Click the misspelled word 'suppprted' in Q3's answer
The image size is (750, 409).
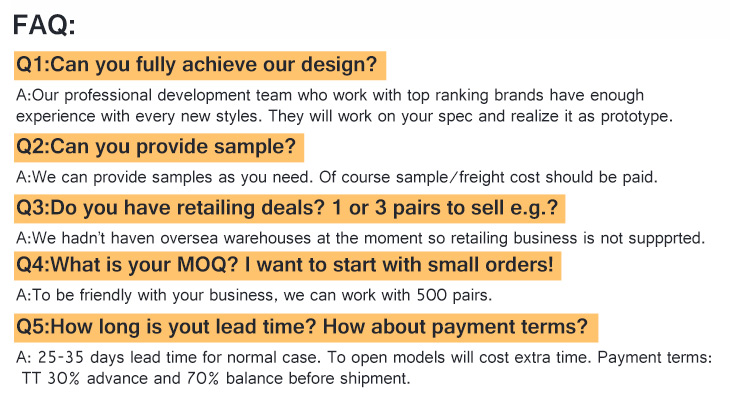point(667,238)
